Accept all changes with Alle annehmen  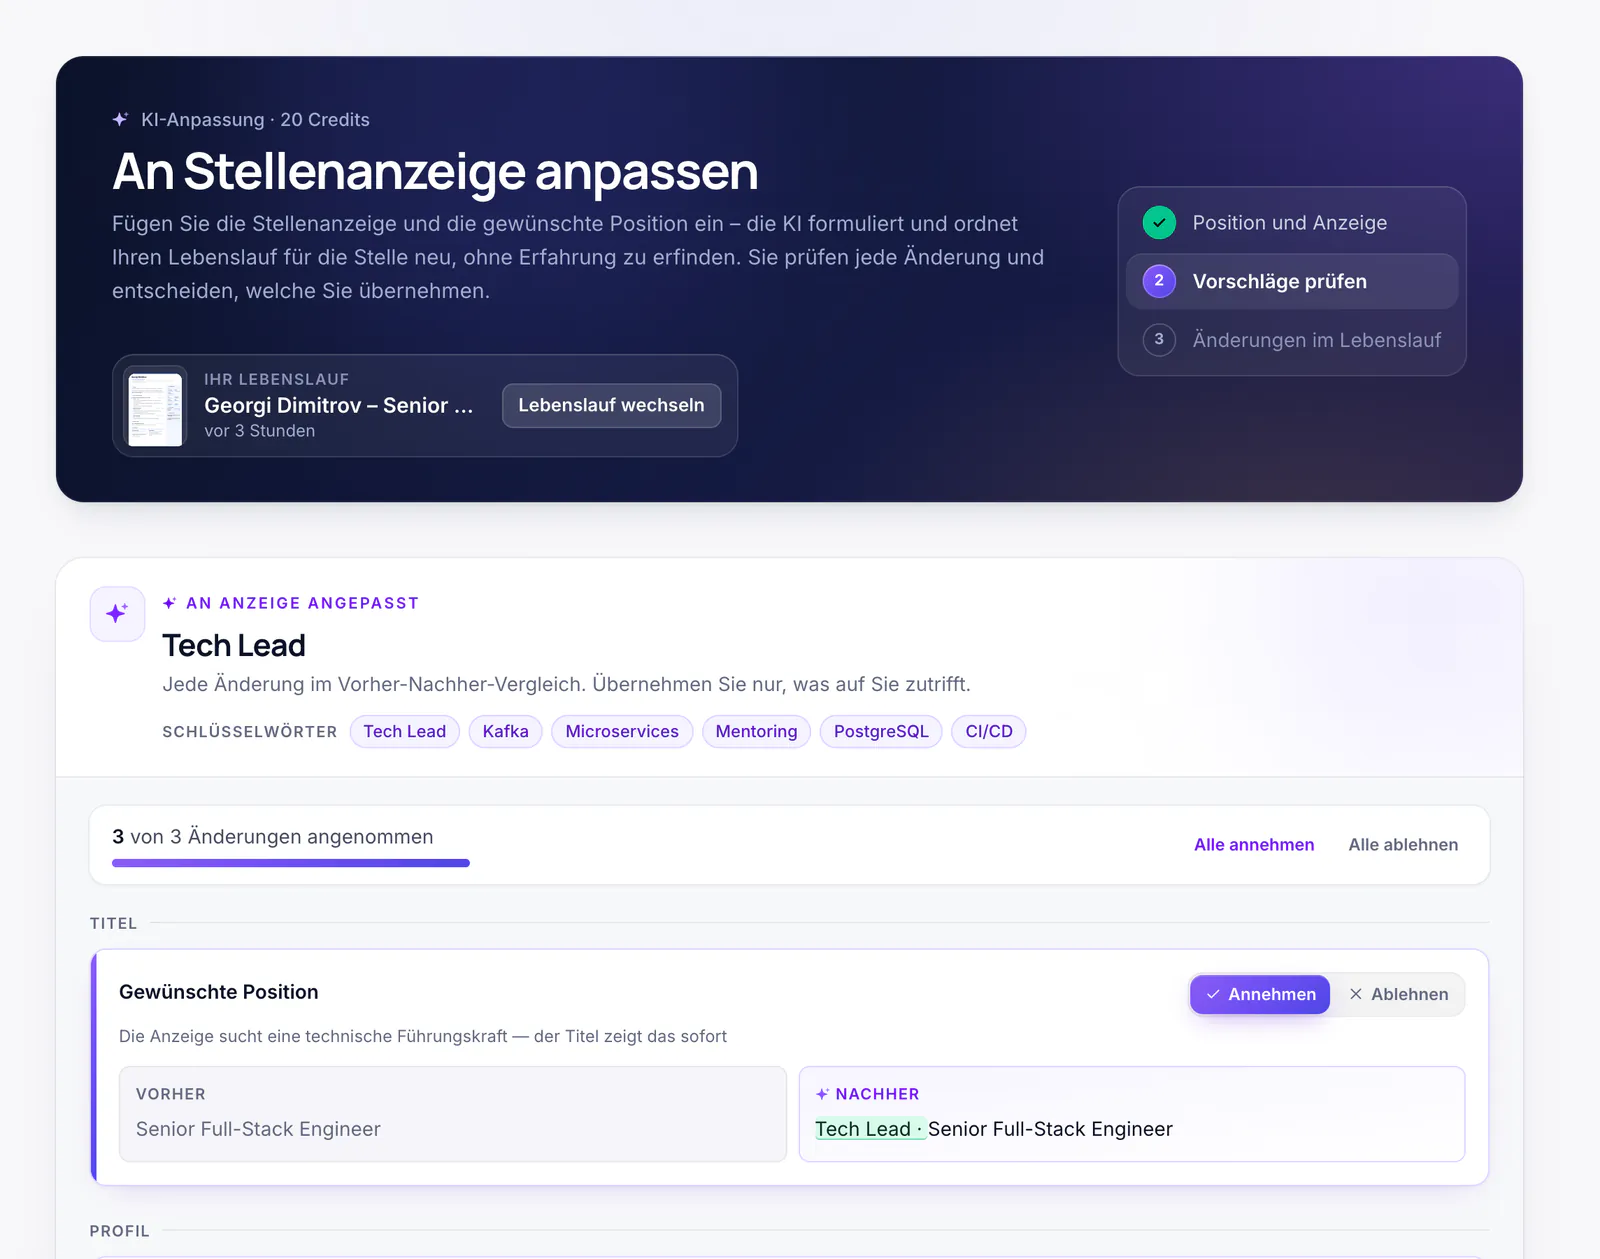(x=1254, y=845)
